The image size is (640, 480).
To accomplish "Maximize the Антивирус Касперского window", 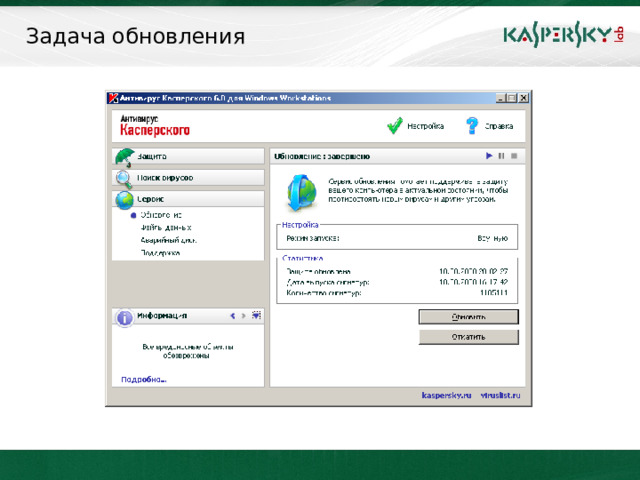I will (511, 98).
